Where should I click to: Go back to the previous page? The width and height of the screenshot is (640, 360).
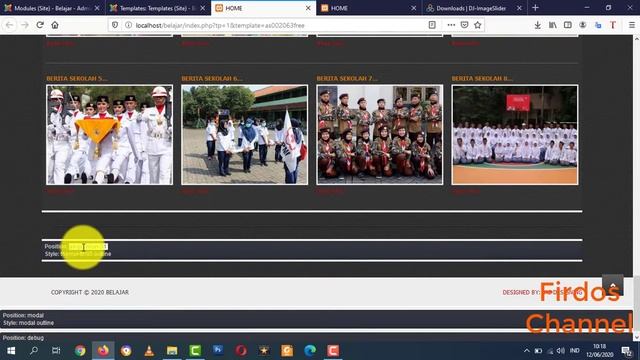(x=10, y=25)
